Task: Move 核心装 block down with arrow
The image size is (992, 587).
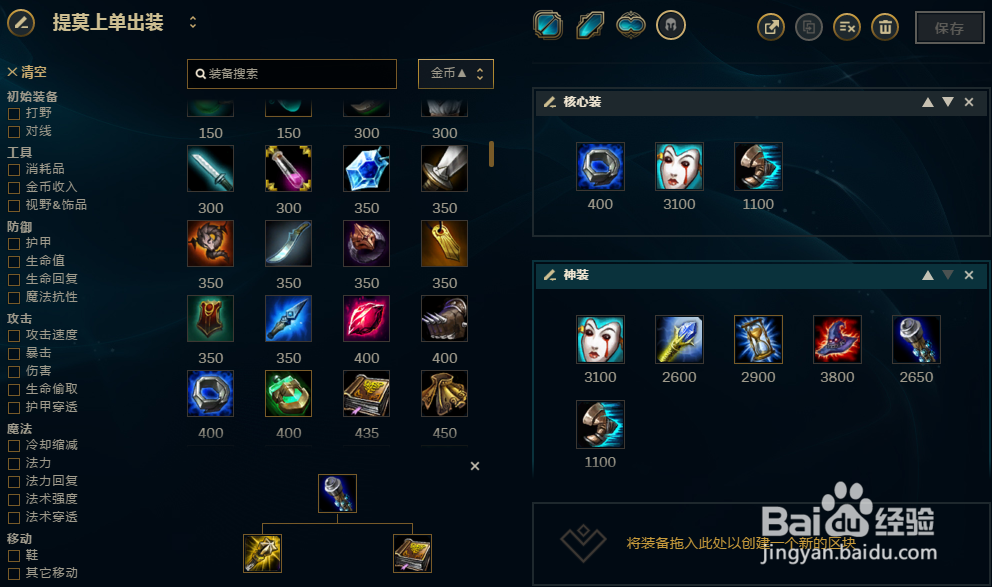Action: pos(948,102)
